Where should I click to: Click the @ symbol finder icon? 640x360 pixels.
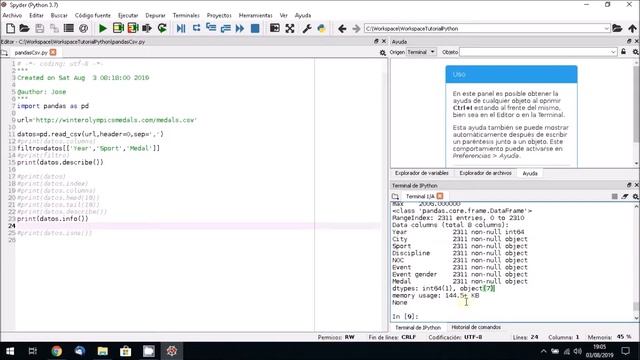pyautogui.click(x=83, y=28)
